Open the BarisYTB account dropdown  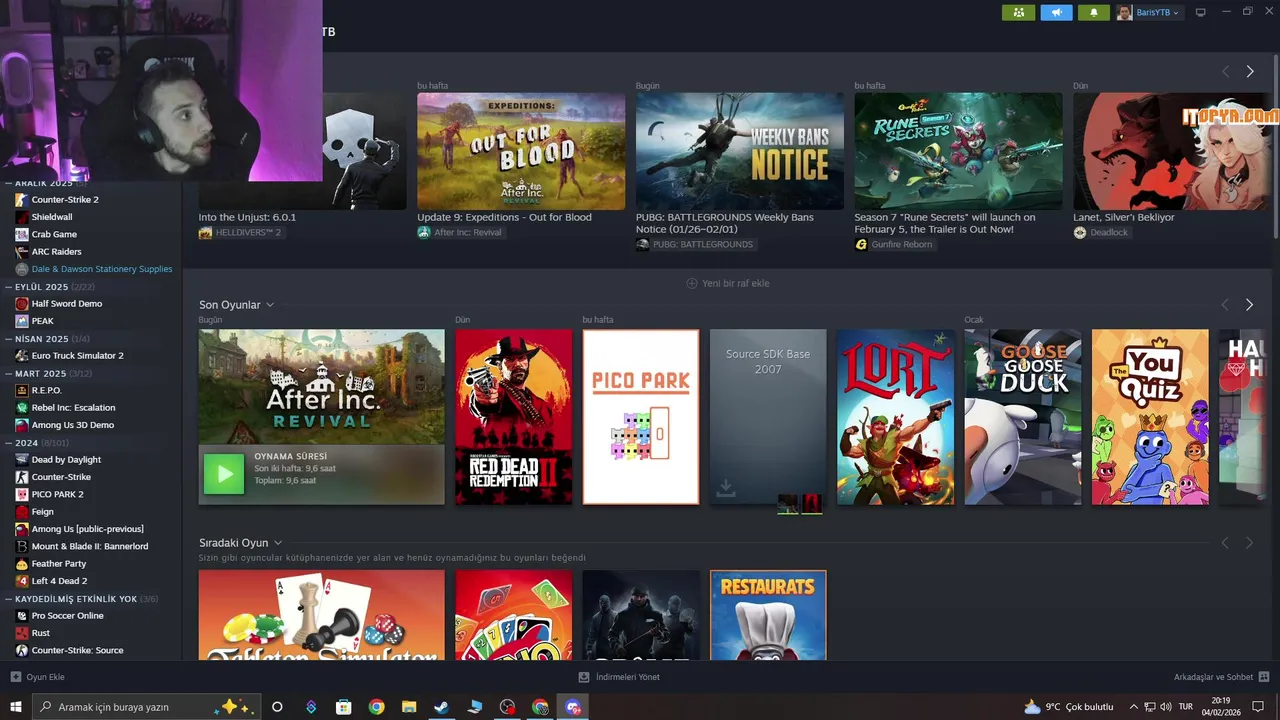(1149, 12)
